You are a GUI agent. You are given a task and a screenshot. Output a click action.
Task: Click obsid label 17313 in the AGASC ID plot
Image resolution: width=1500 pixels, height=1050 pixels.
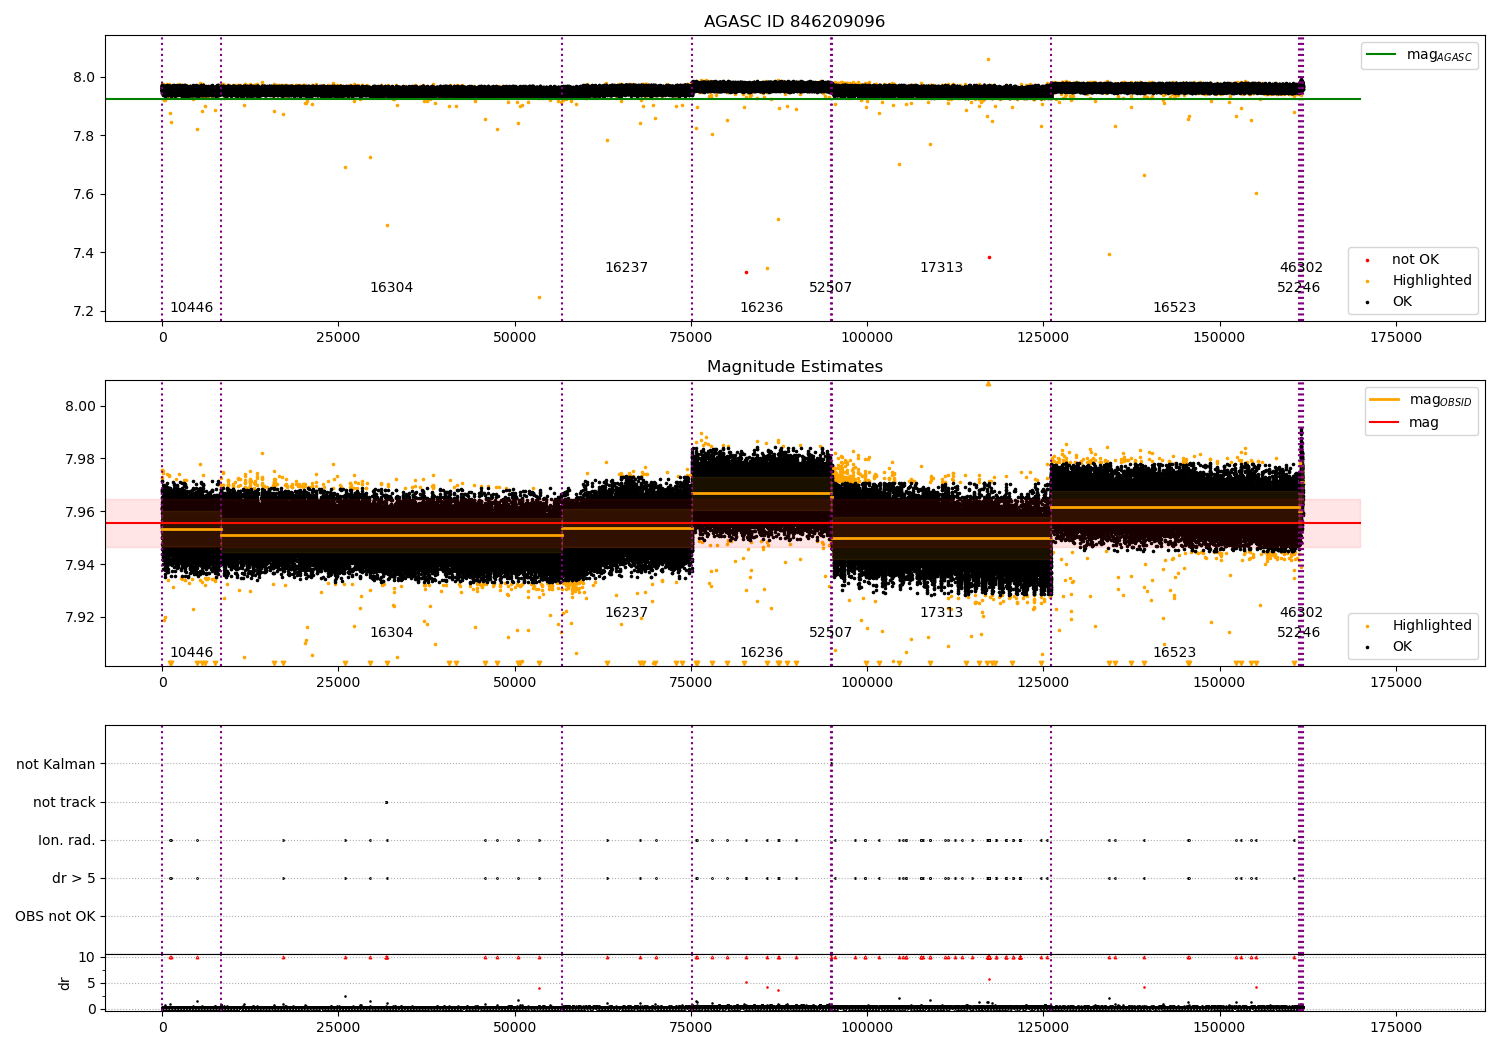pos(941,268)
